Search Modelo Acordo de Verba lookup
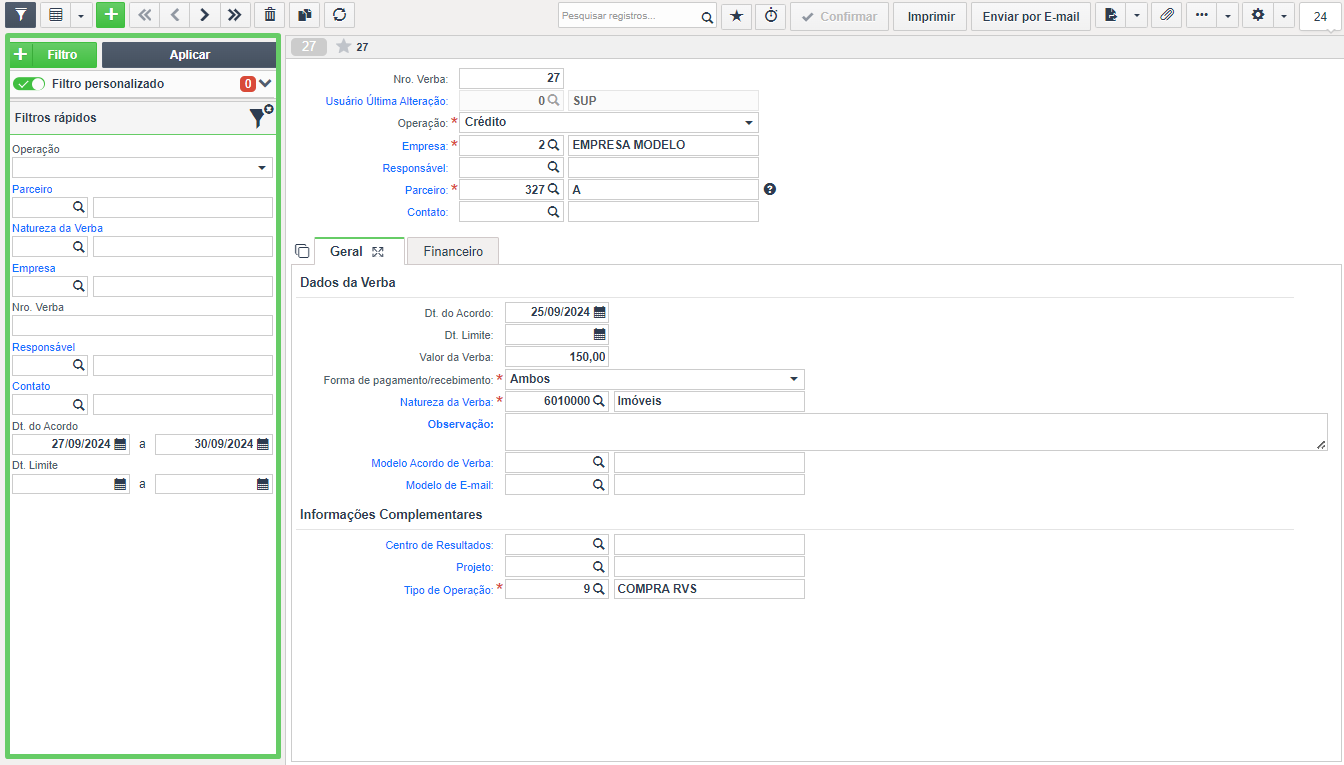 point(599,462)
